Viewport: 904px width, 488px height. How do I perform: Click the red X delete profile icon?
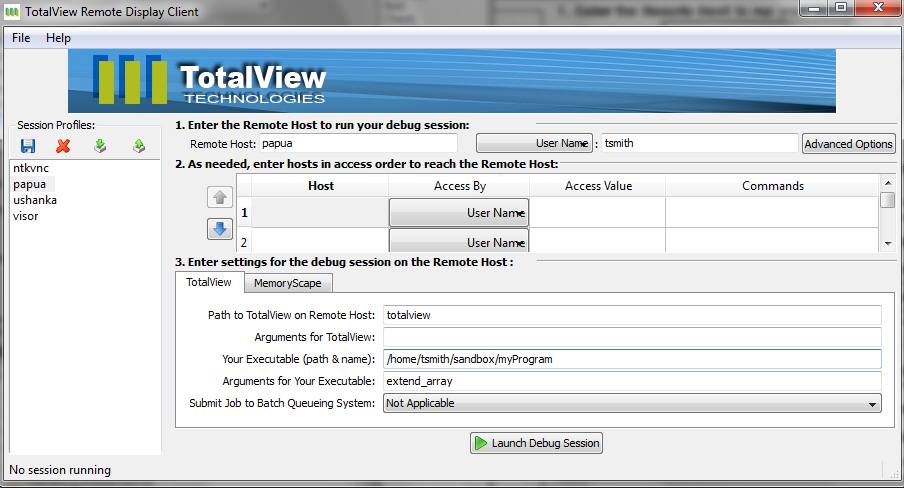click(x=63, y=146)
